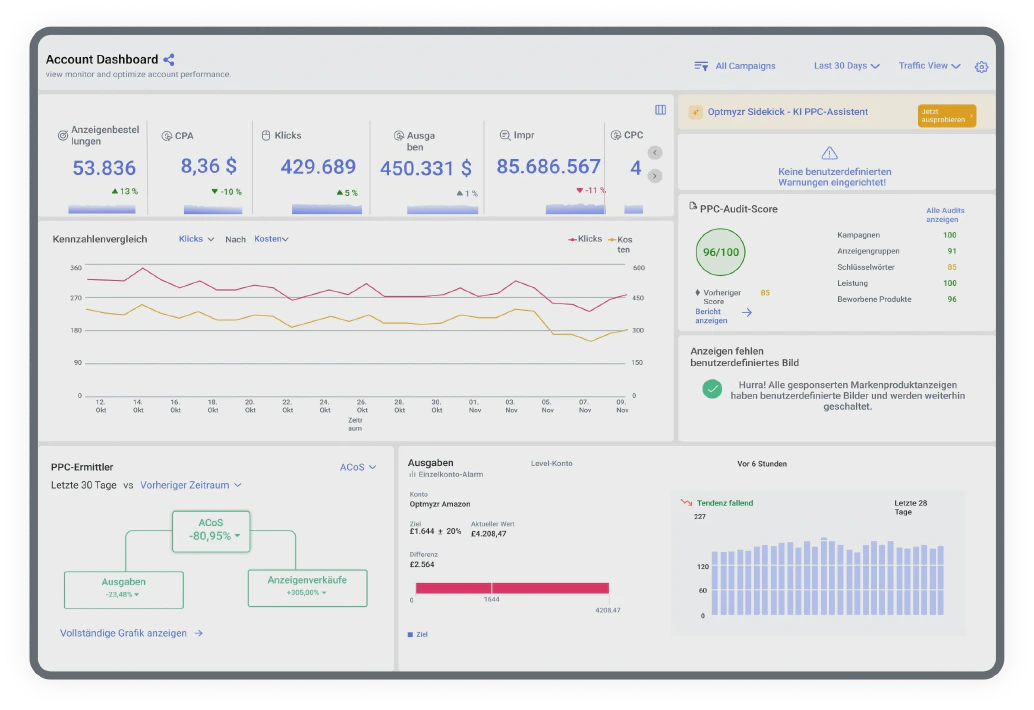
Task: Open the settings gear icon
Action: tap(981, 67)
